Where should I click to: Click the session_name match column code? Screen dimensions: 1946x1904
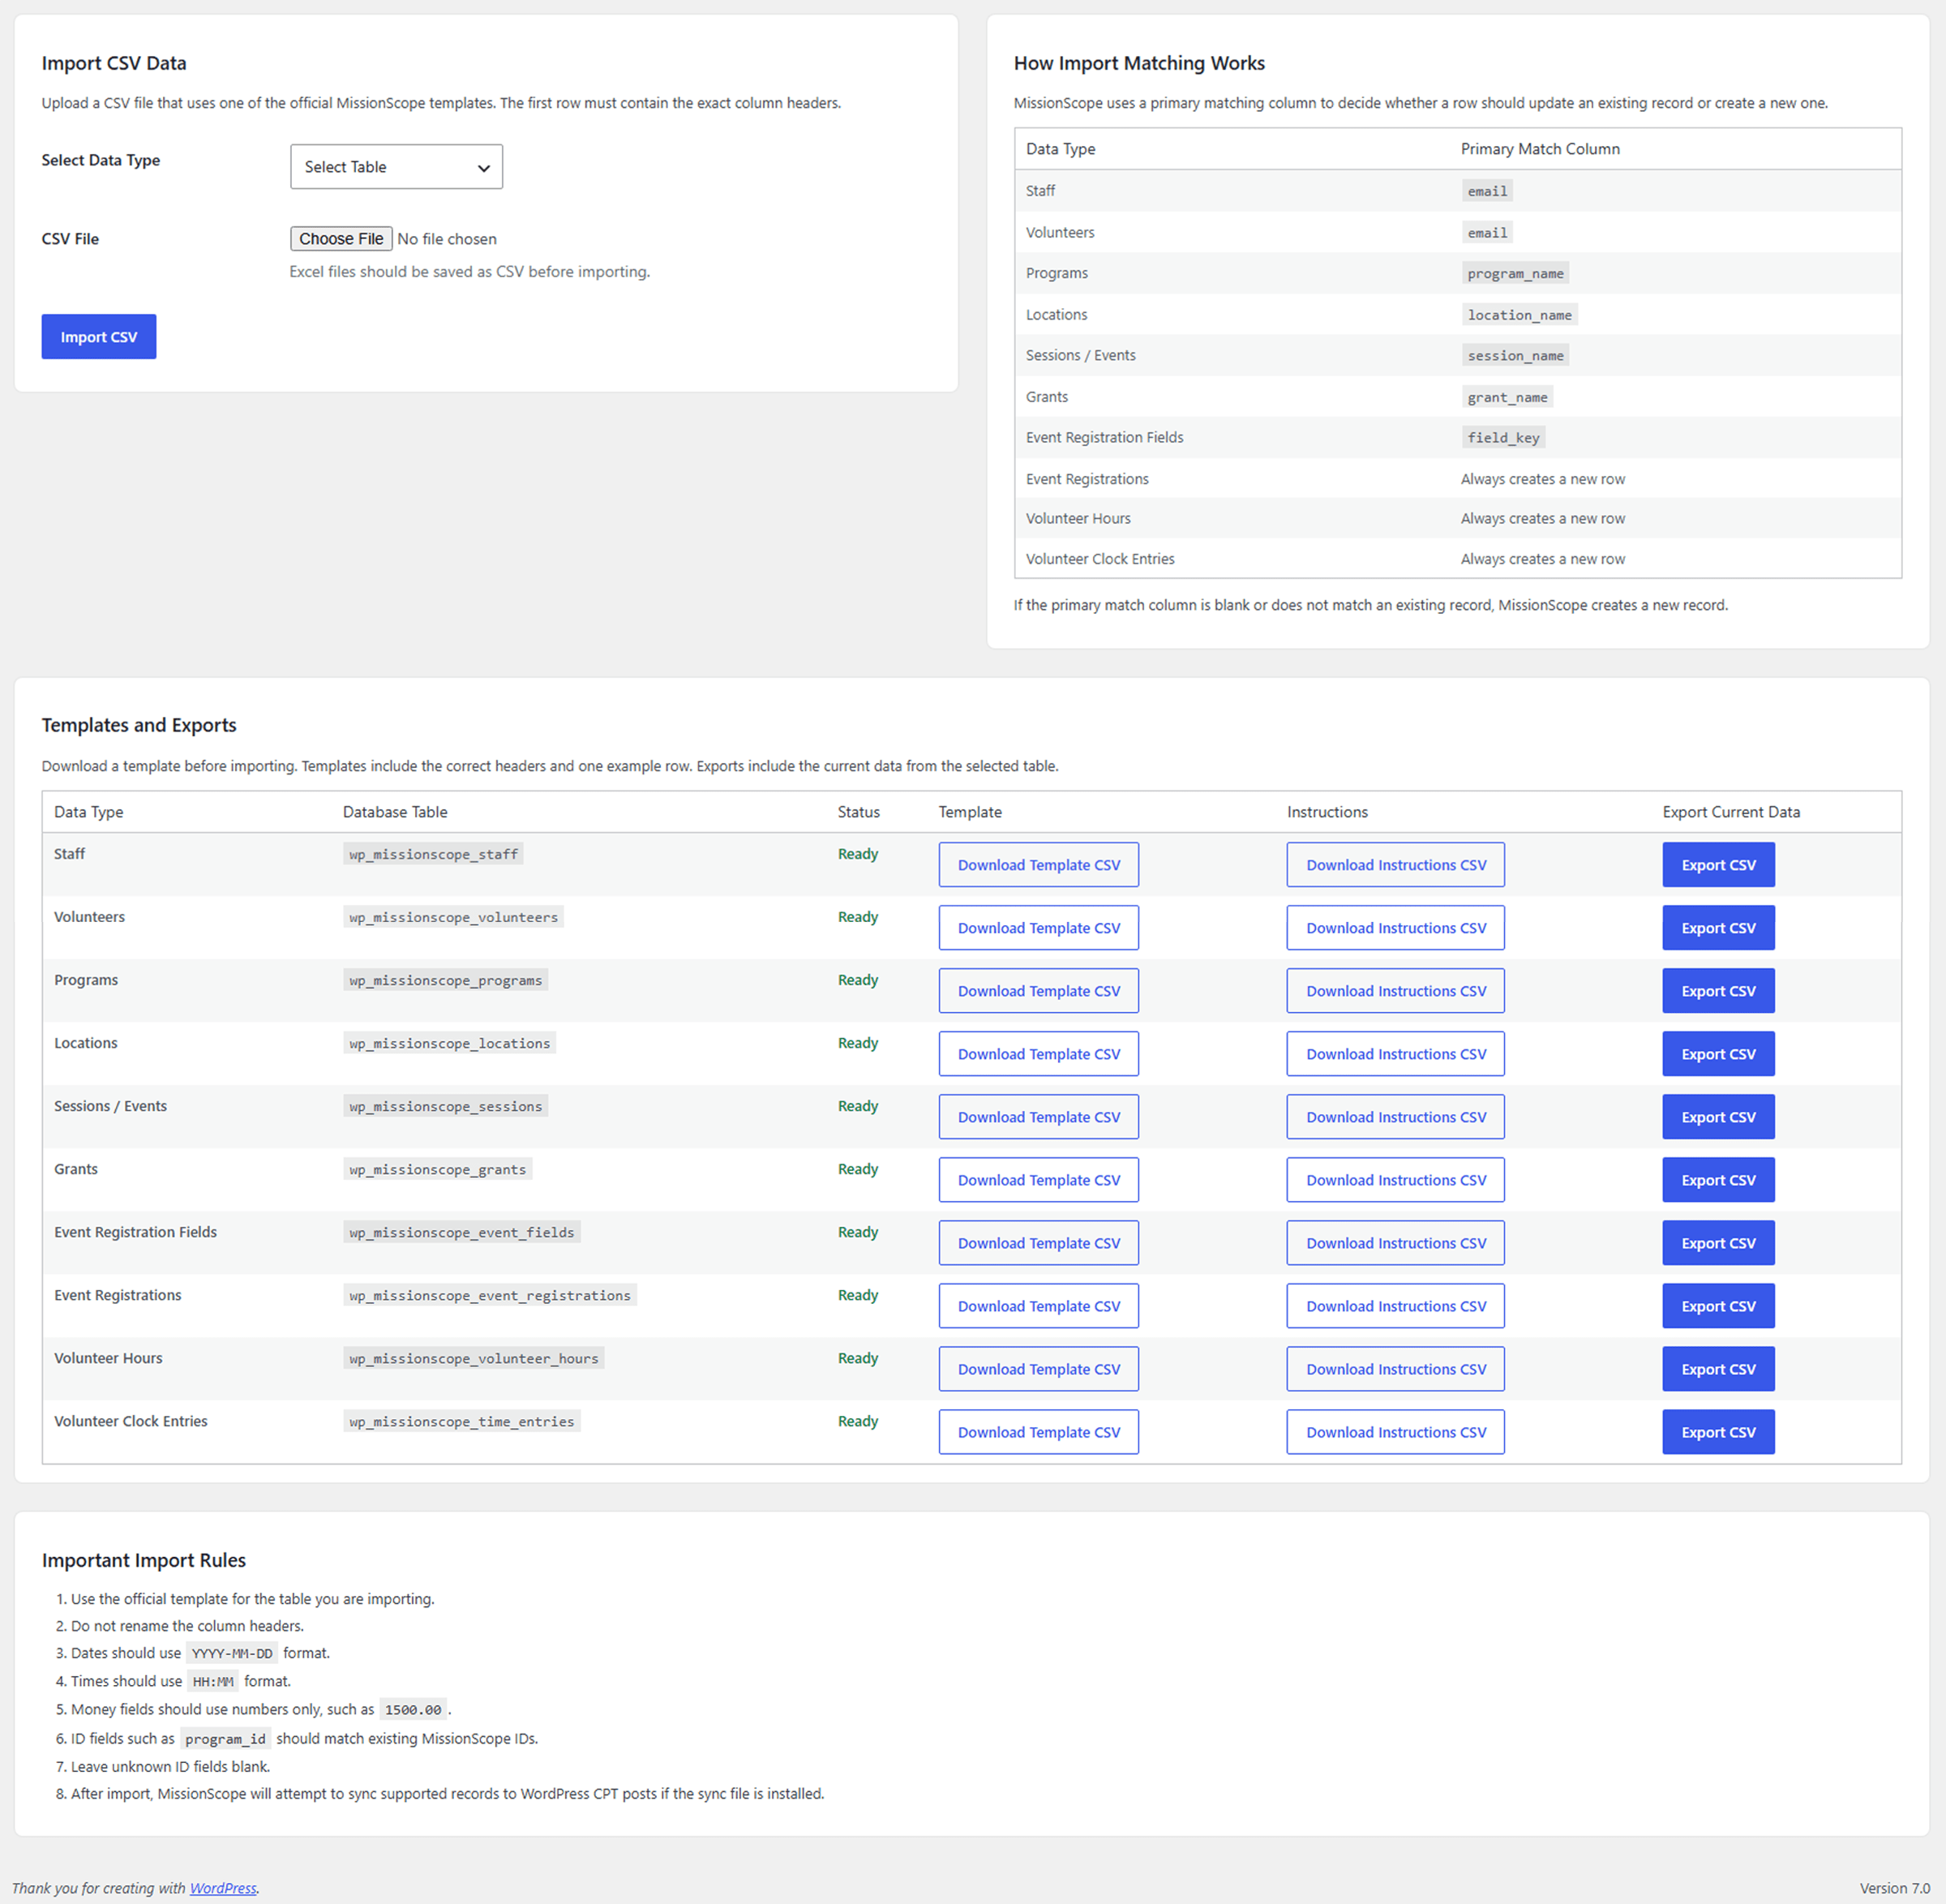1515,355
